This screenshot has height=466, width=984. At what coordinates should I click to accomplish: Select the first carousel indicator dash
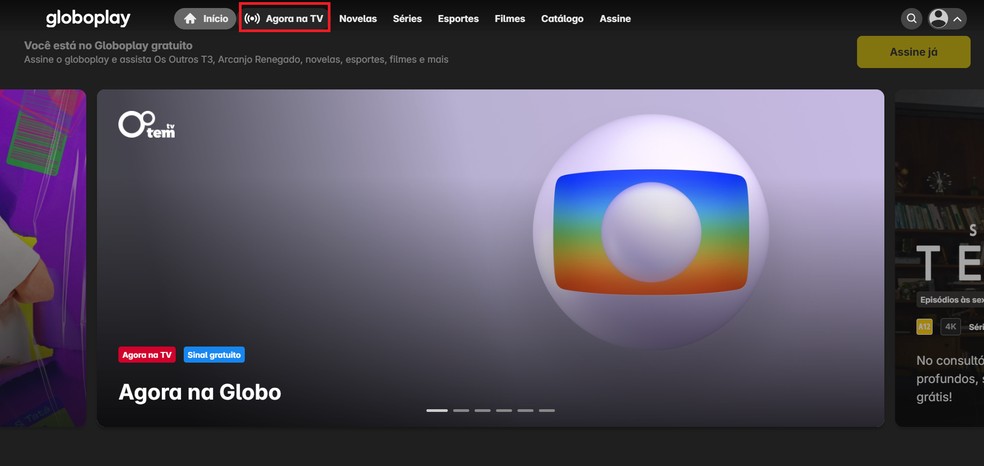(x=437, y=410)
